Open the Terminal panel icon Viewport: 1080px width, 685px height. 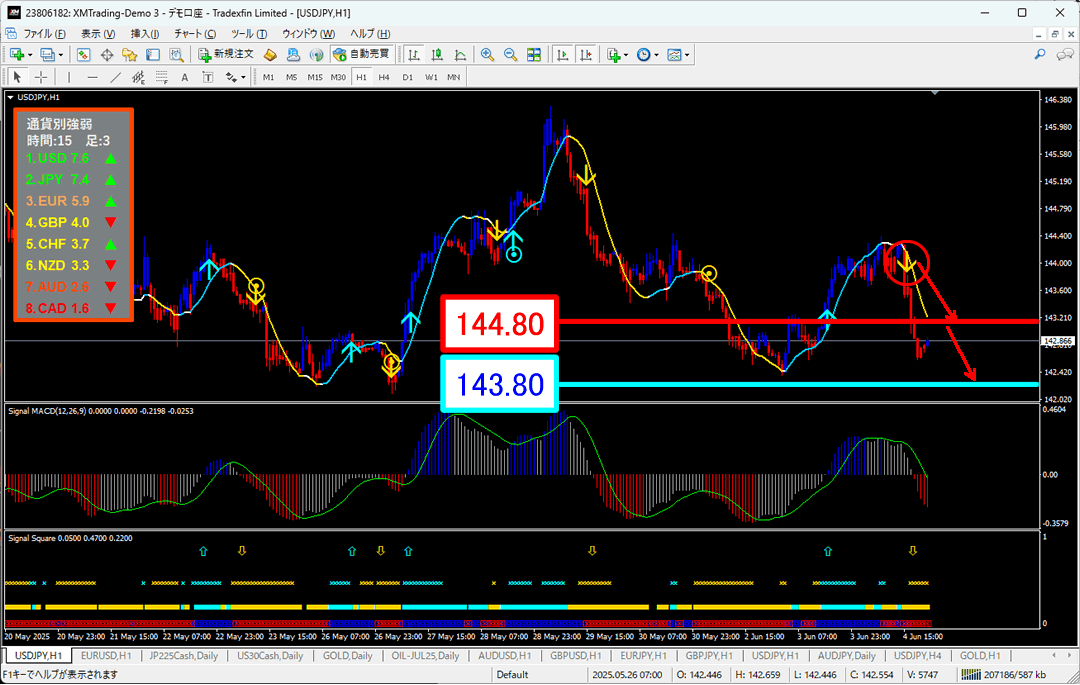153,54
